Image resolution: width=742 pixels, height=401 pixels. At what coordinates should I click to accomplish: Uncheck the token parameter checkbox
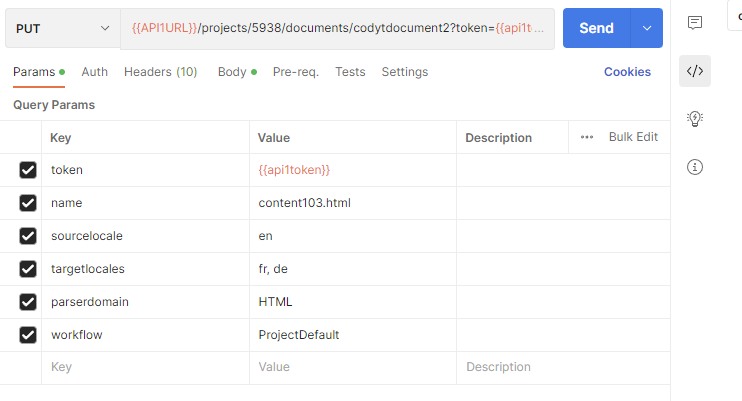28,171
